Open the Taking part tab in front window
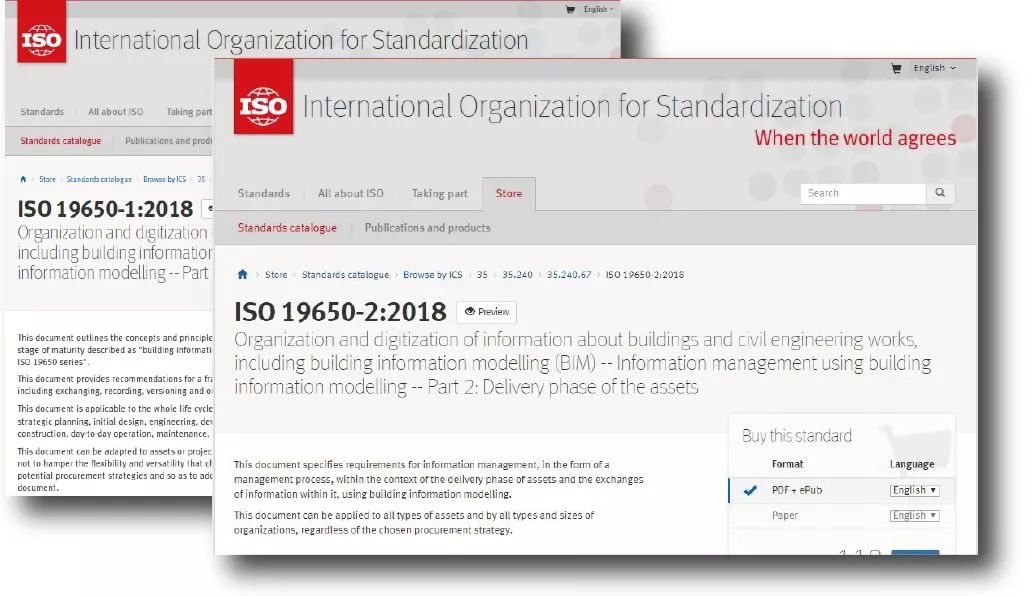 (x=439, y=193)
